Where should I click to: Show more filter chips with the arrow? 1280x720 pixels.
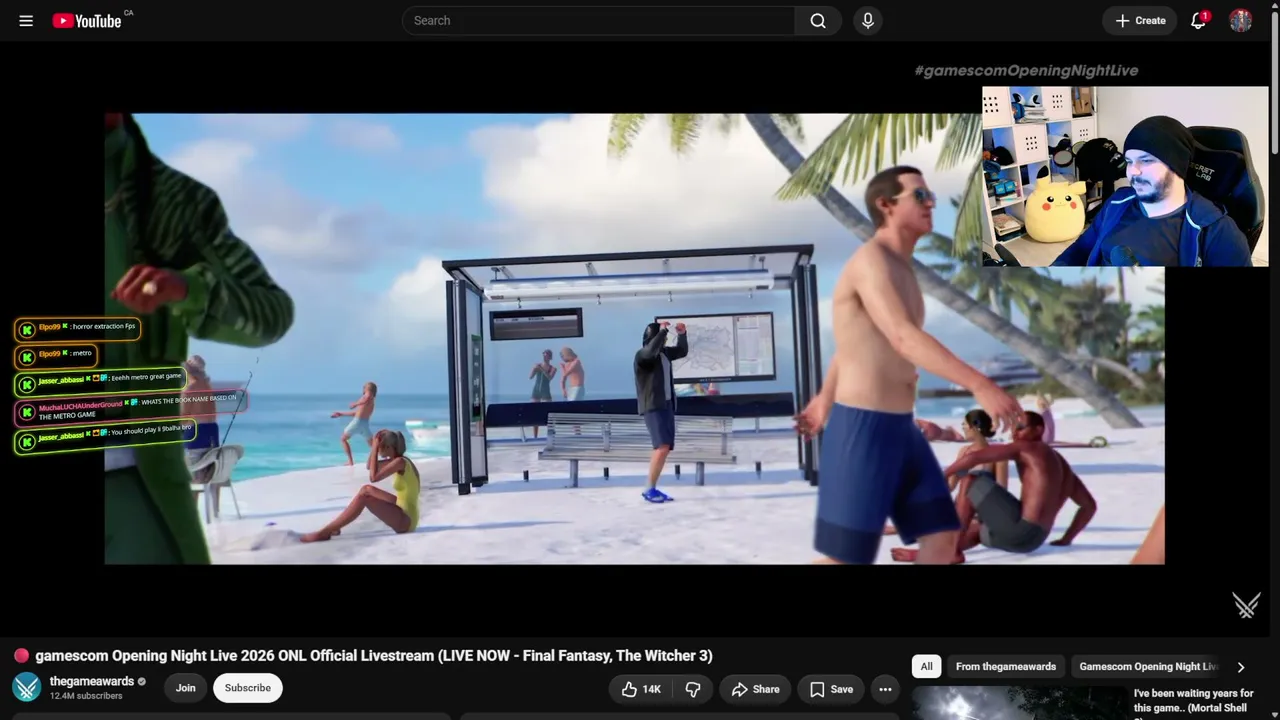tap(1241, 667)
